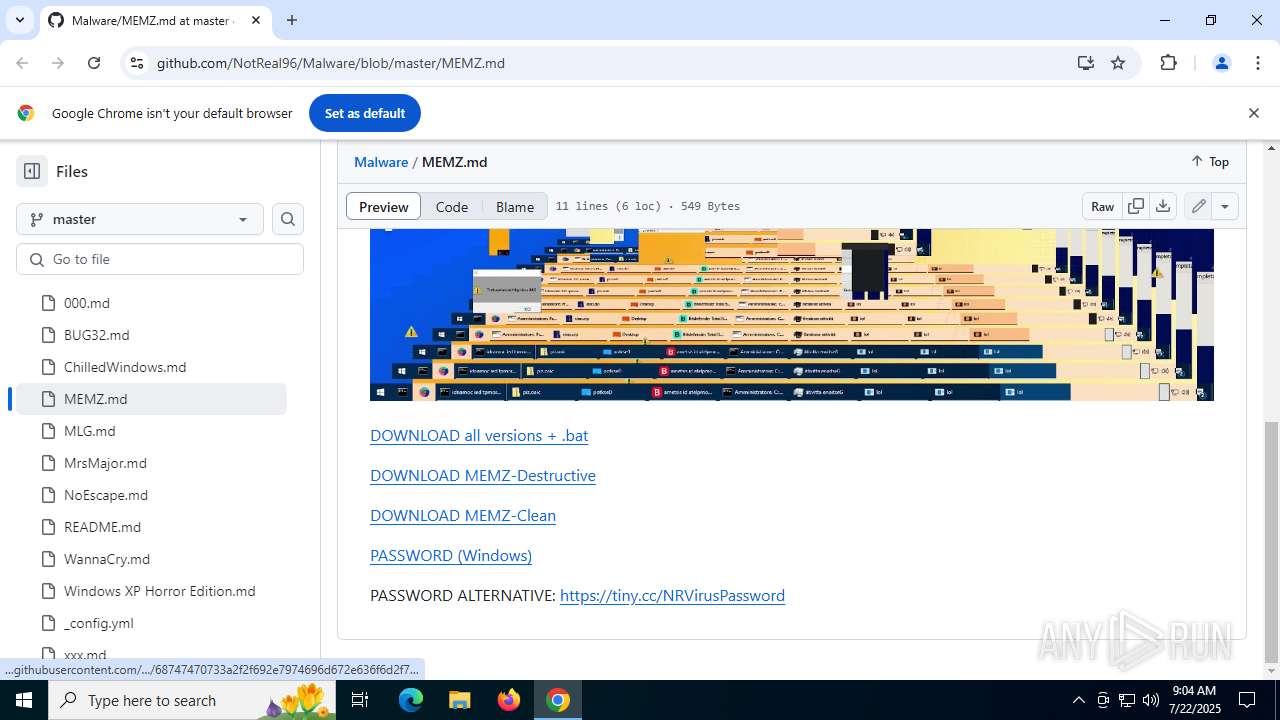The width and height of the screenshot is (1280, 720).
Task: Show hidden system tray icons
Action: point(1078,700)
